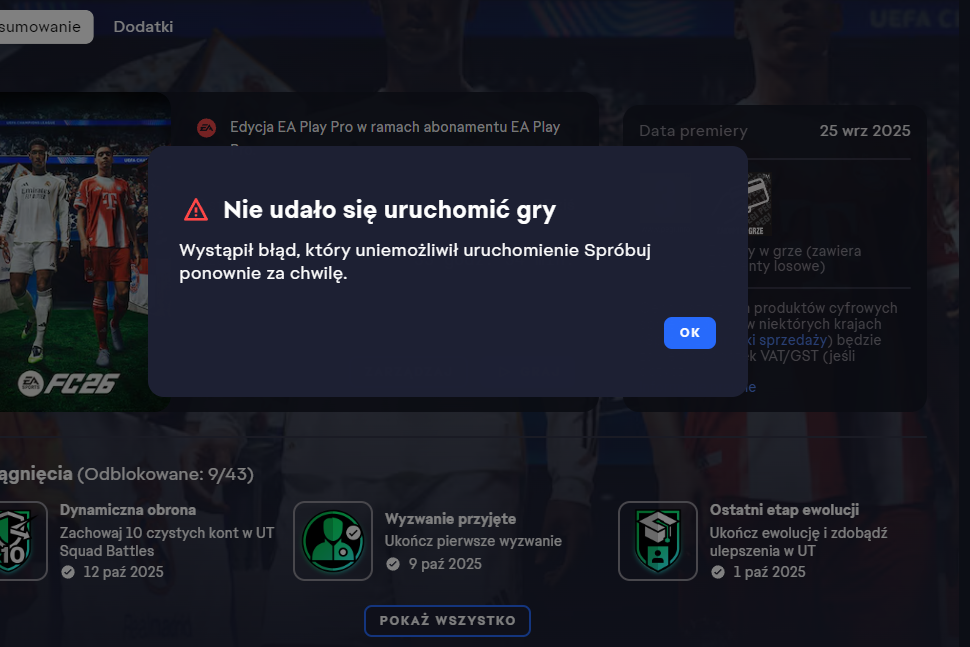Screen dimensions: 970x647
Task: Open the Ostatni etap ewolucji badge icon
Action: tap(658, 541)
